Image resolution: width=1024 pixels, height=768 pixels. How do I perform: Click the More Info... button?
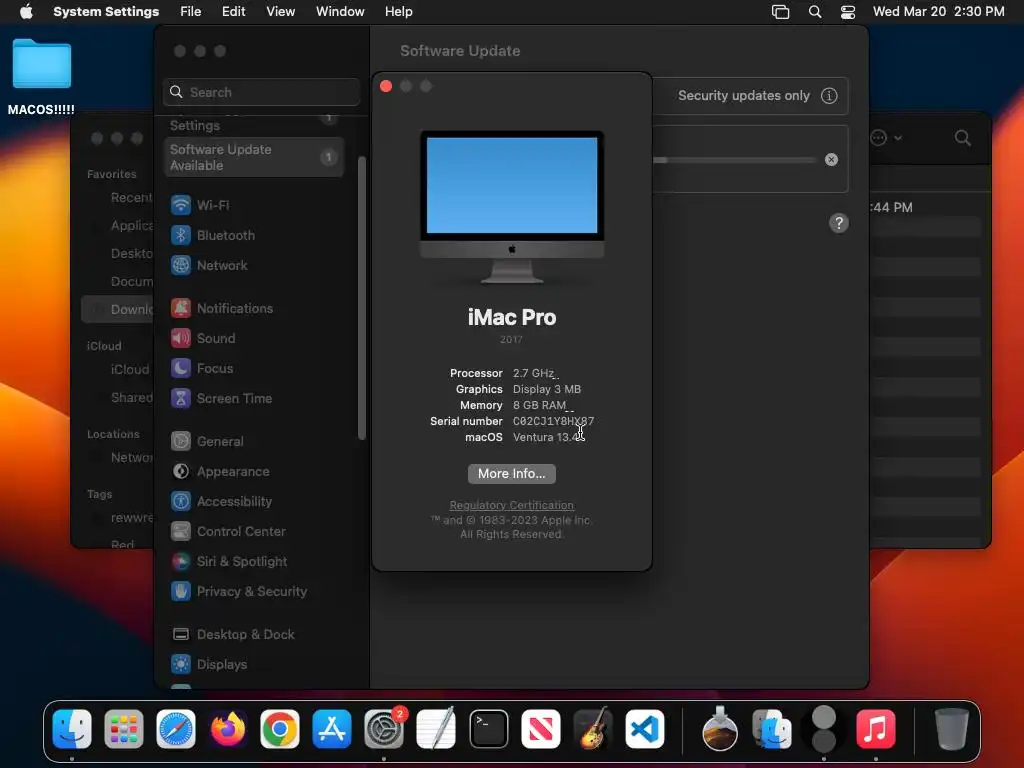coord(511,473)
